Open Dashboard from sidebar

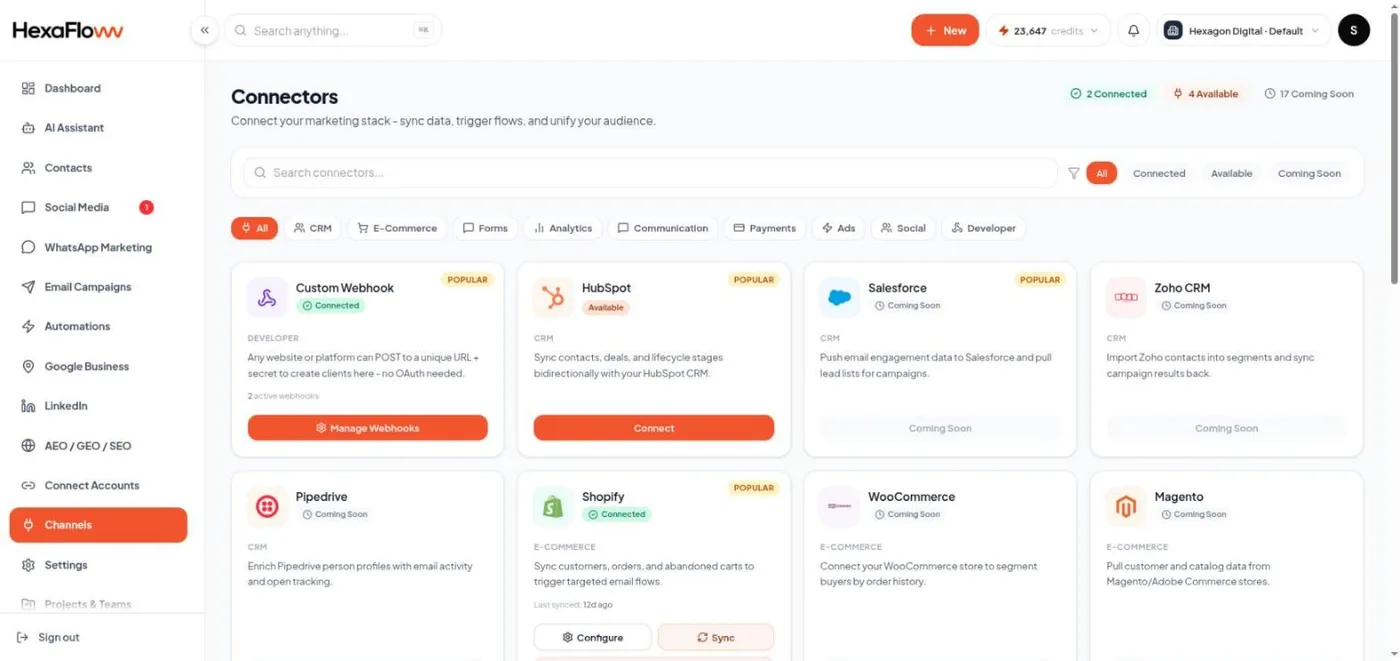pyautogui.click(x=98, y=88)
